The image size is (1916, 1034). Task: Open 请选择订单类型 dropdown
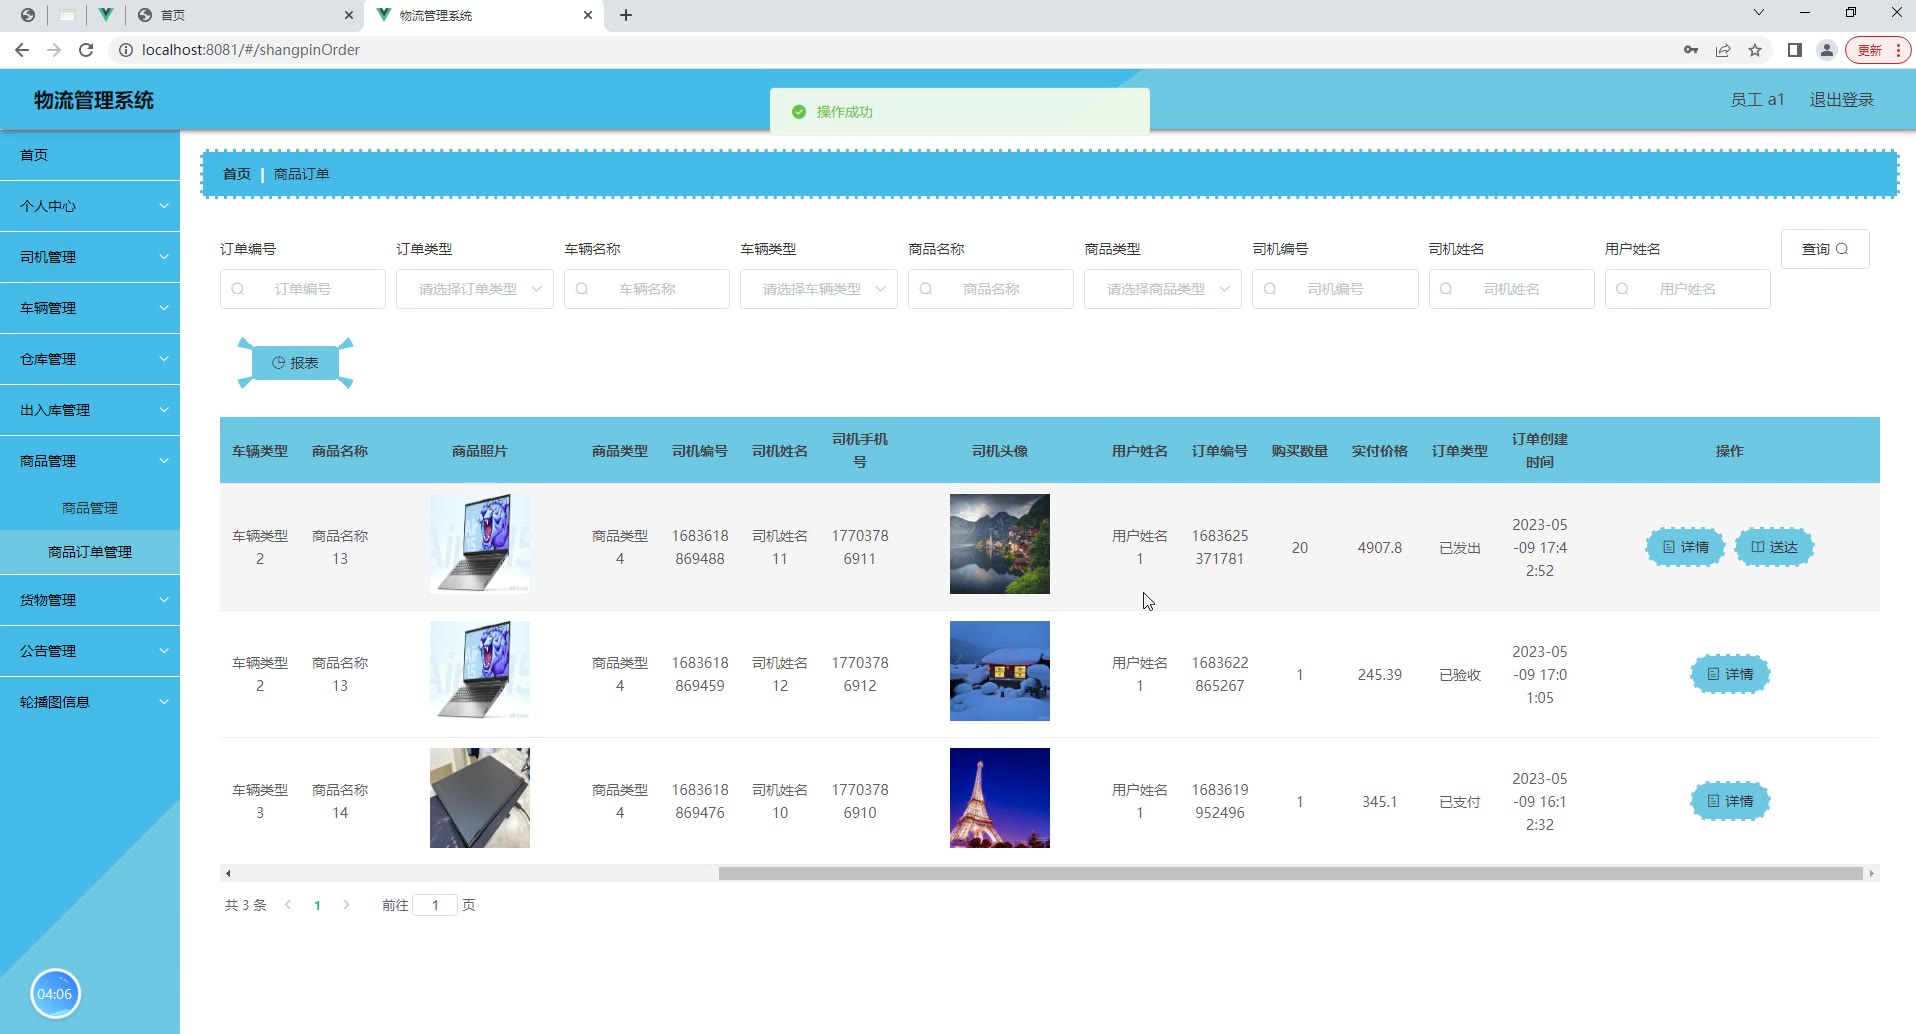(x=475, y=289)
